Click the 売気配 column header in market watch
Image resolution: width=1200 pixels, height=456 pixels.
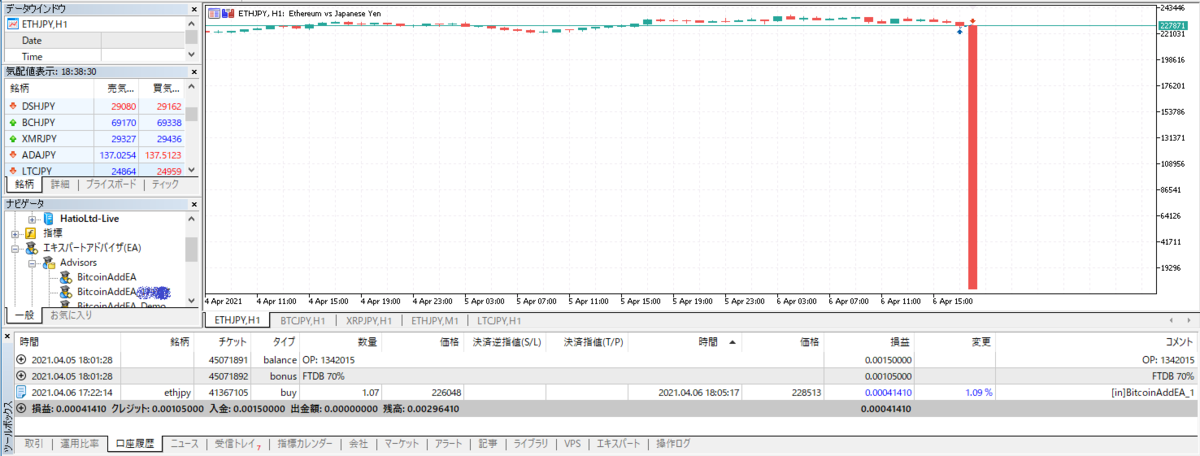click(x=122, y=88)
